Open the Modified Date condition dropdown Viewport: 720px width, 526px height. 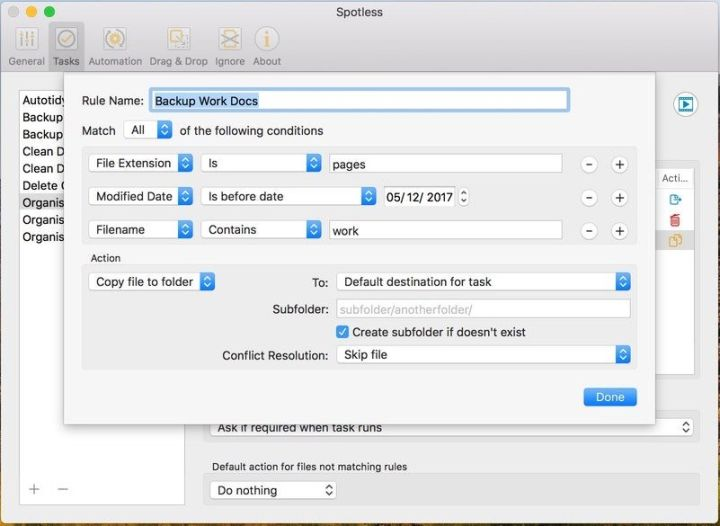click(141, 196)
